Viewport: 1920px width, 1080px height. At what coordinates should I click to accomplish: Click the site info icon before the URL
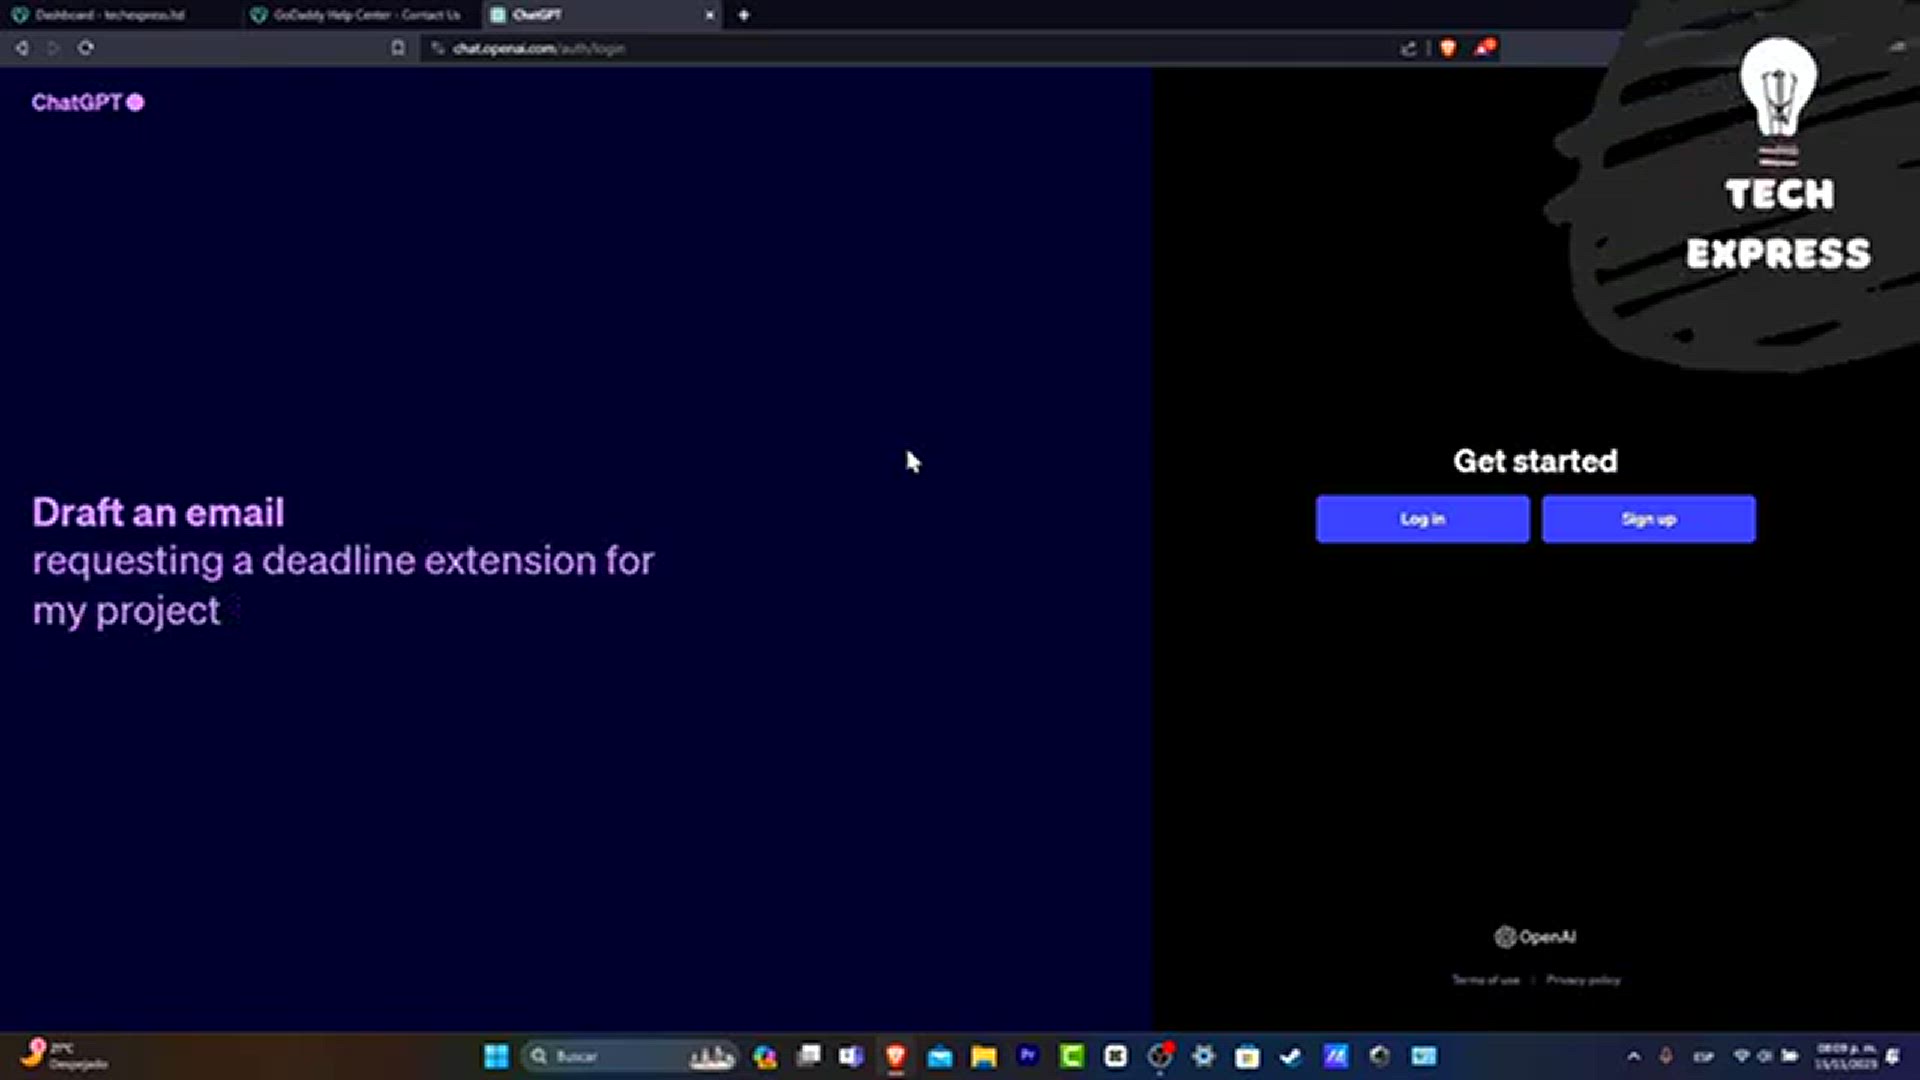pyautogui.click(x=437, y=48)
